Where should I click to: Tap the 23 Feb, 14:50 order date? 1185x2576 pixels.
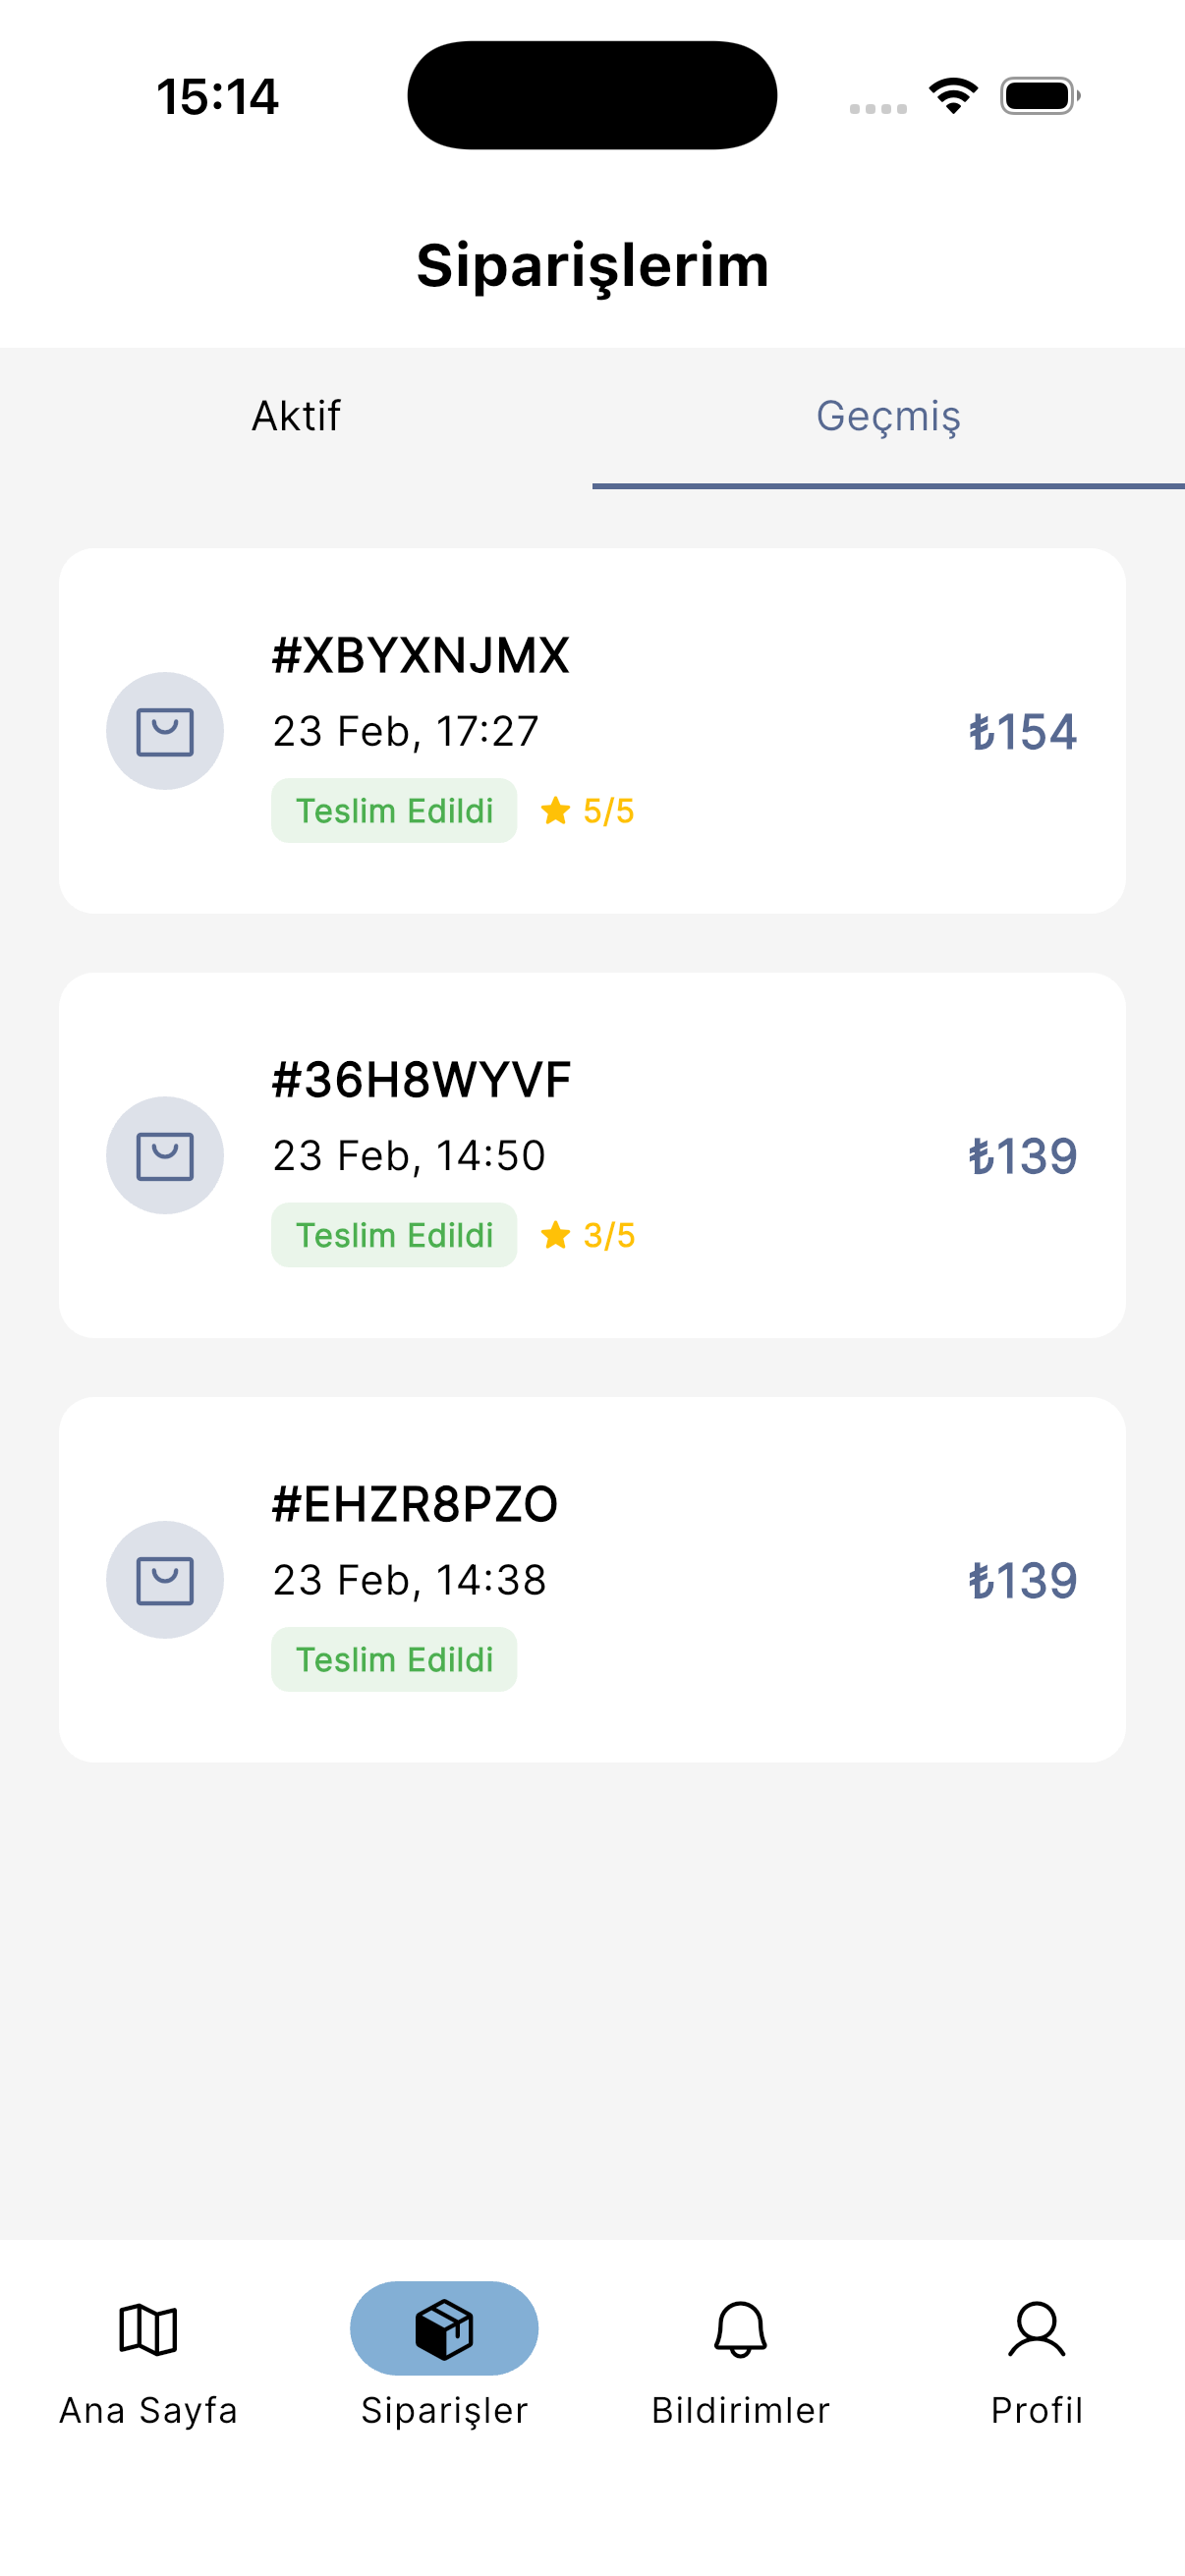409,1156
